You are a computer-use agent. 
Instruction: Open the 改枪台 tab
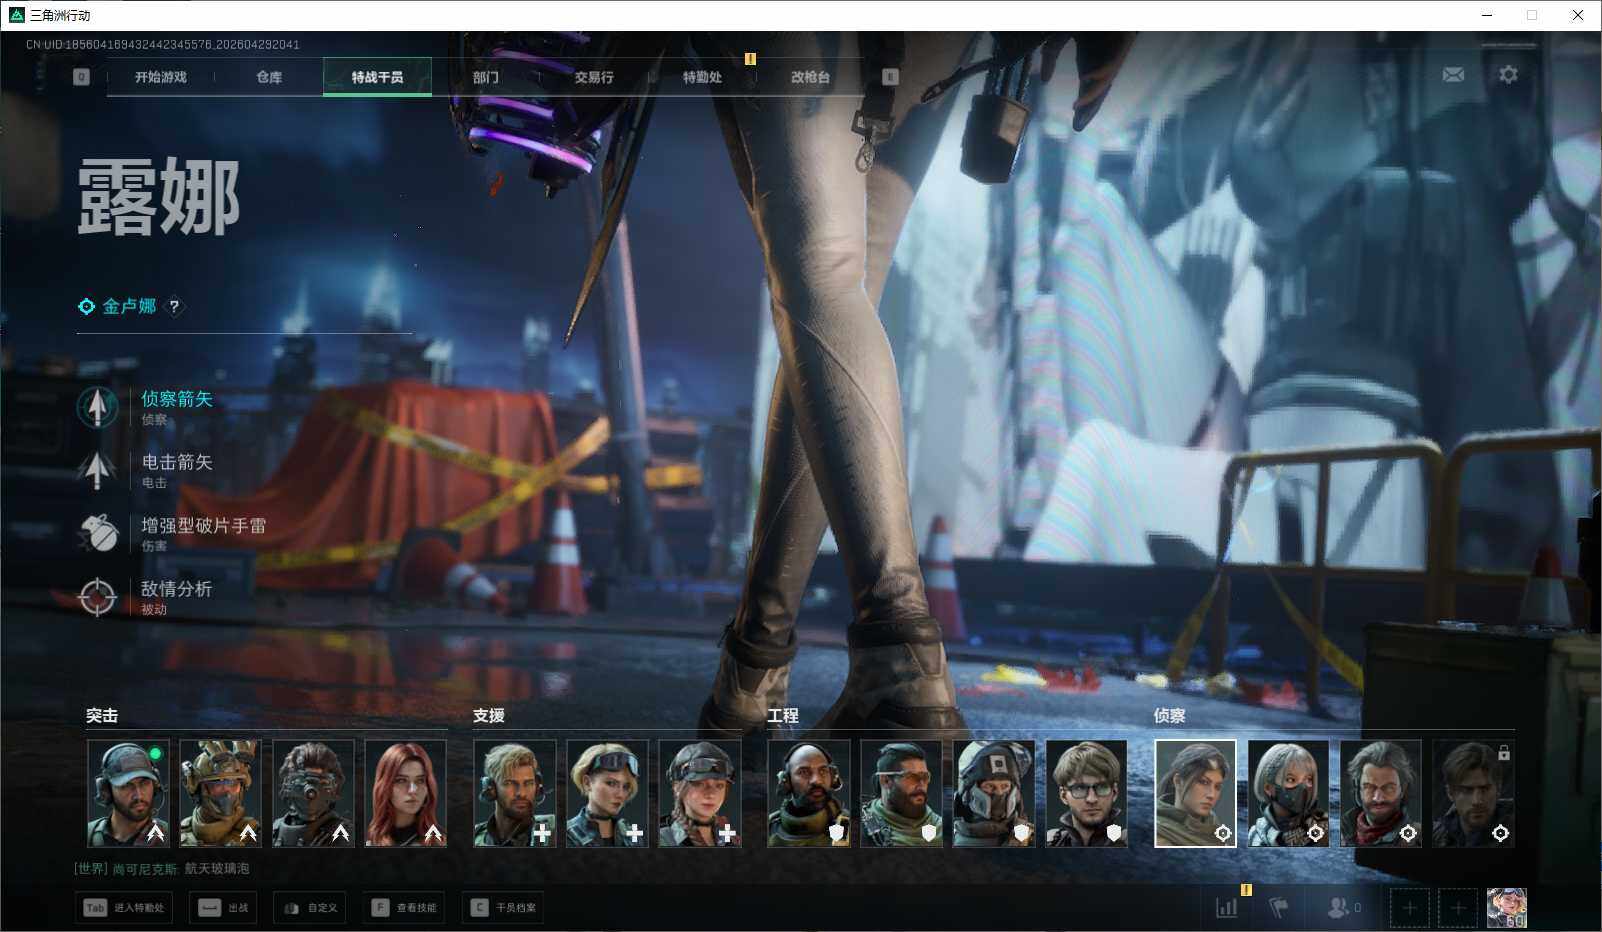(810, 77)
